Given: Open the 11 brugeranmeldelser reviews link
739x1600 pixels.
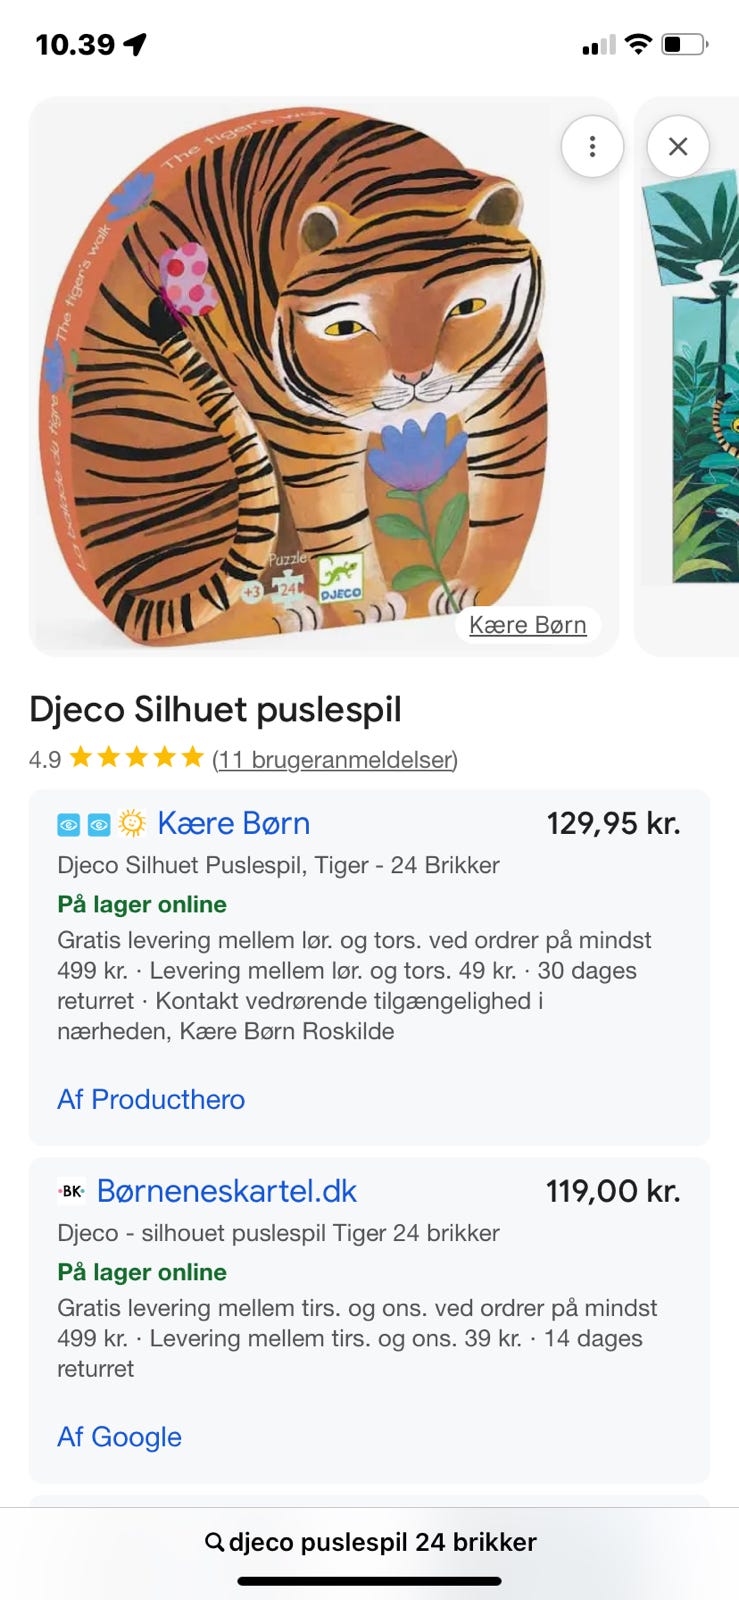Looking at the screenshot, I should pyautogui.click(x=335, y=760).
